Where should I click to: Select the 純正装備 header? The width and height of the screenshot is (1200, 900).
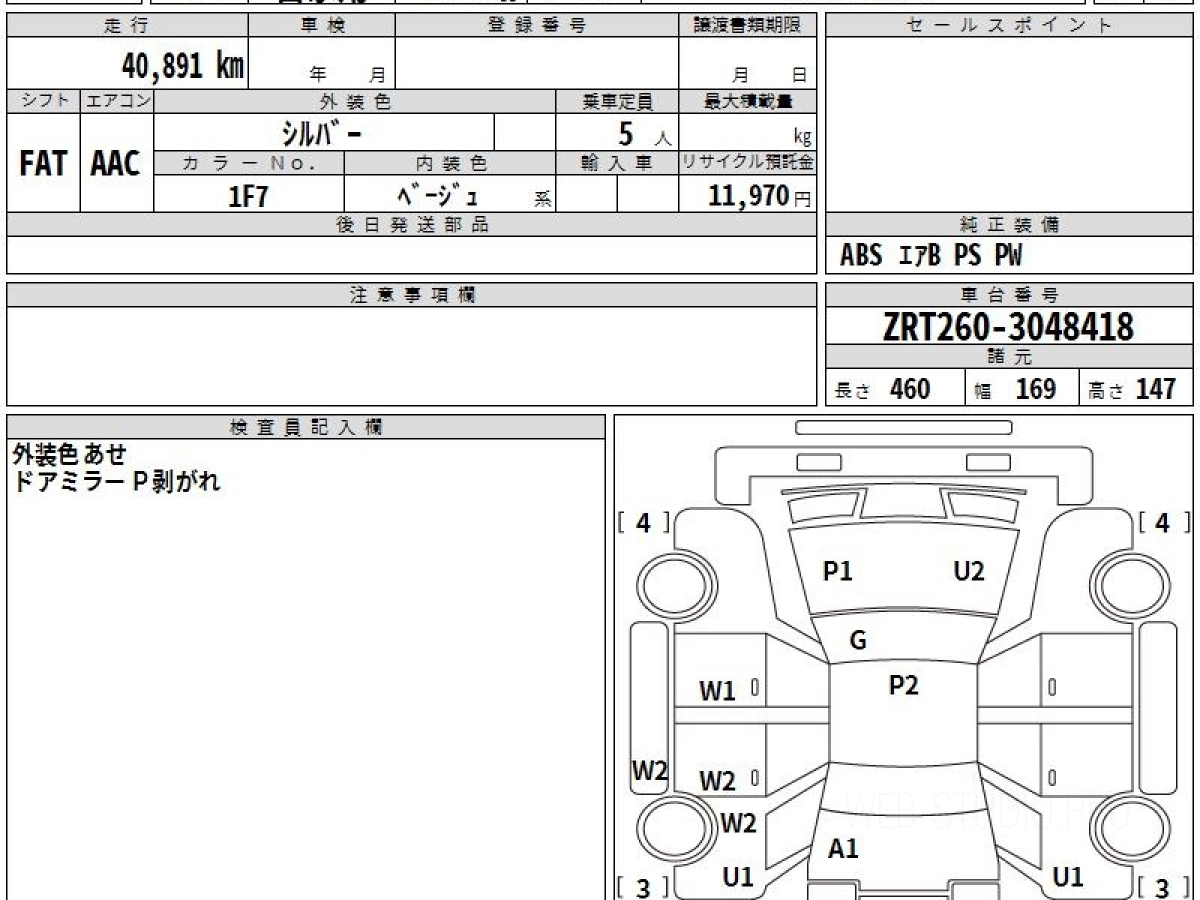pos(1010,225)
